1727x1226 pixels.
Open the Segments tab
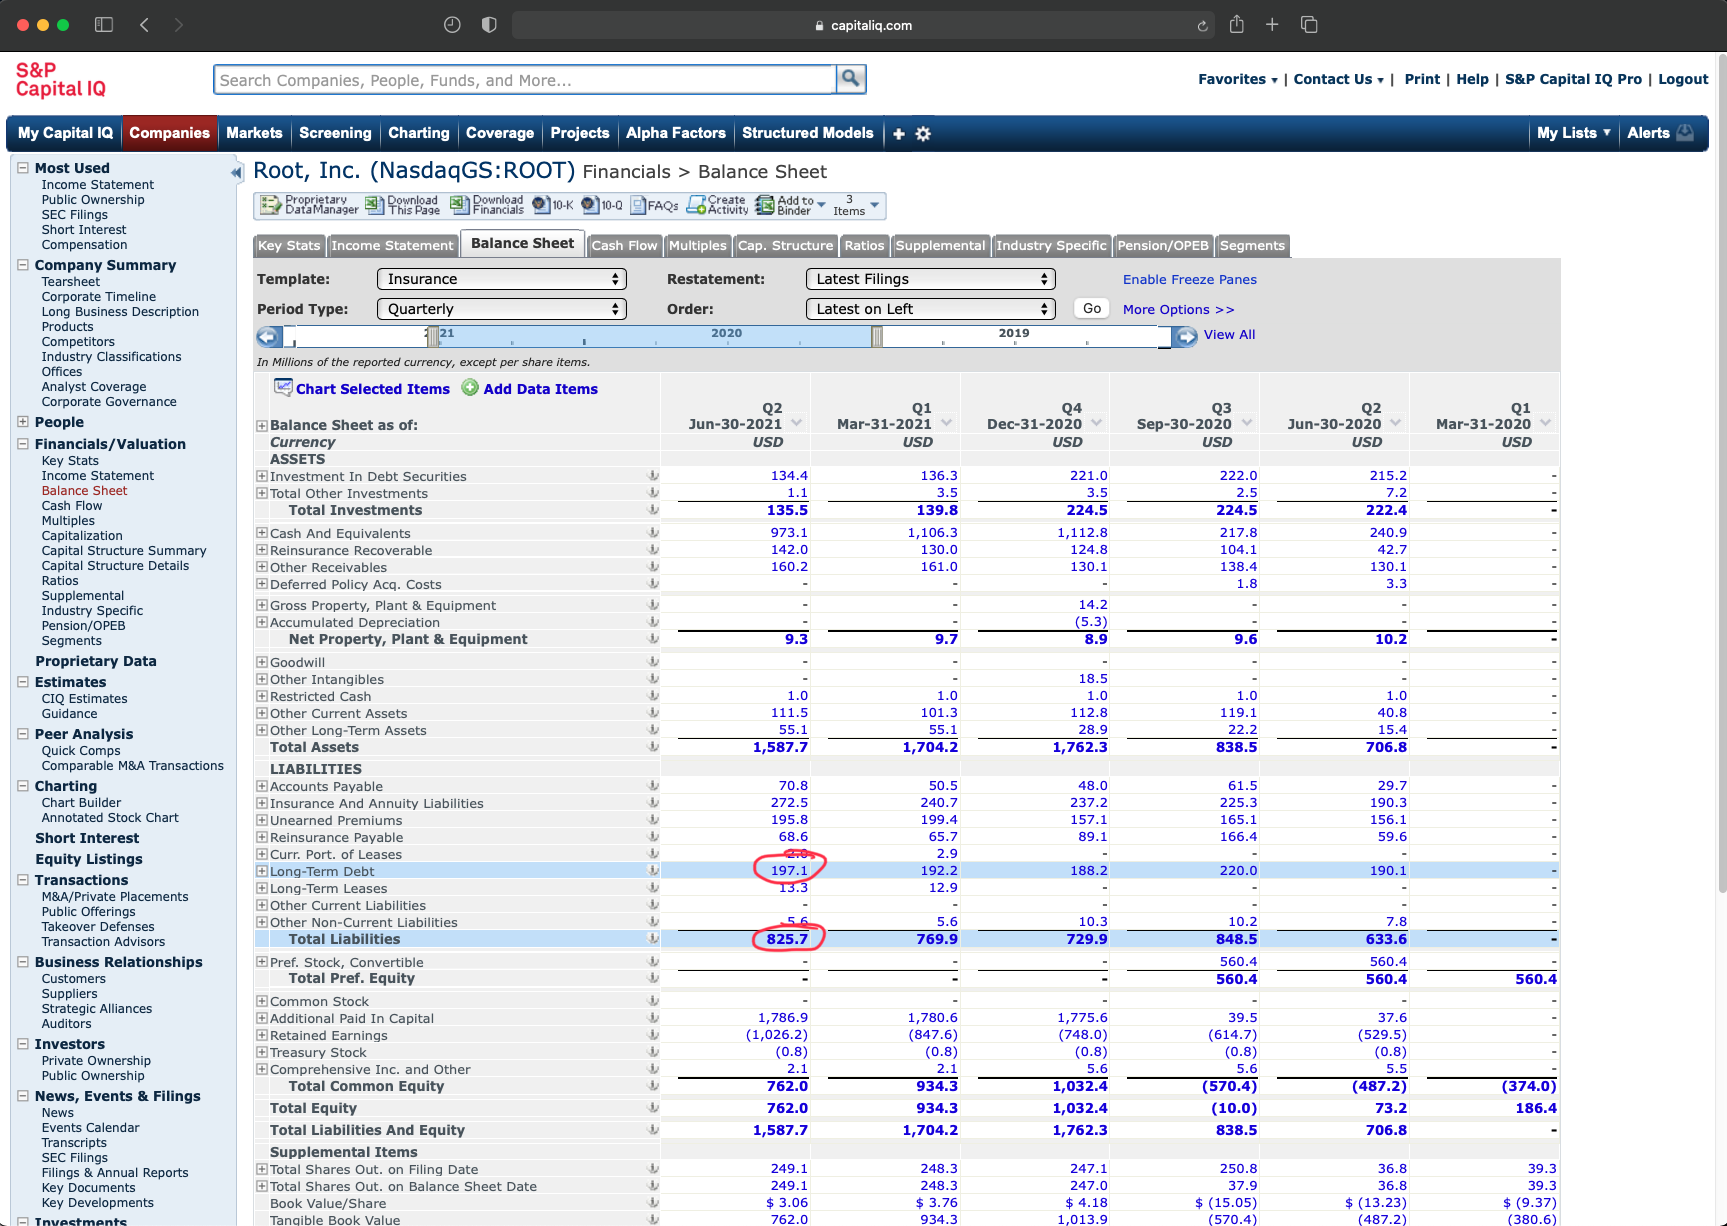click(1252, 246)
